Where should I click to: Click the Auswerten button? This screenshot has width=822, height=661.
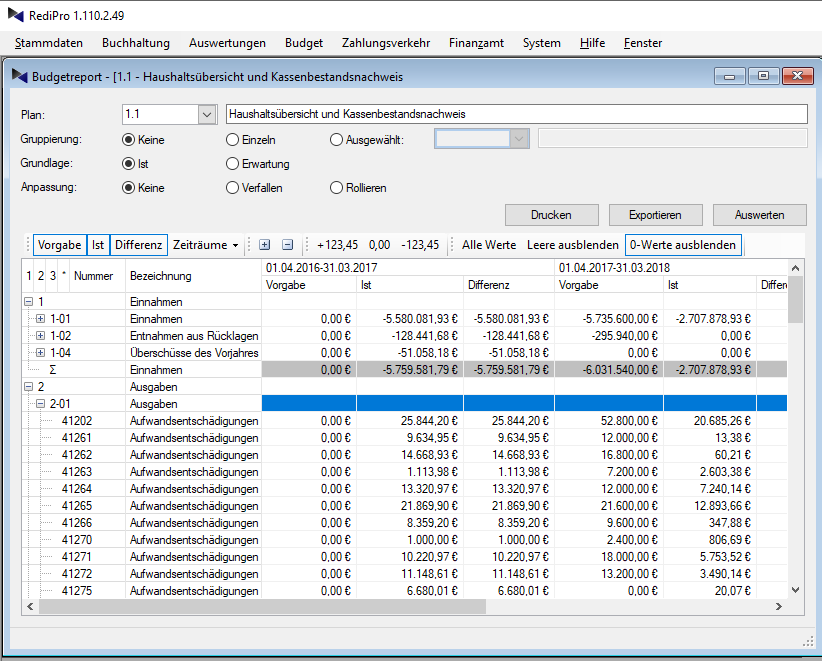tap(759, 215)
